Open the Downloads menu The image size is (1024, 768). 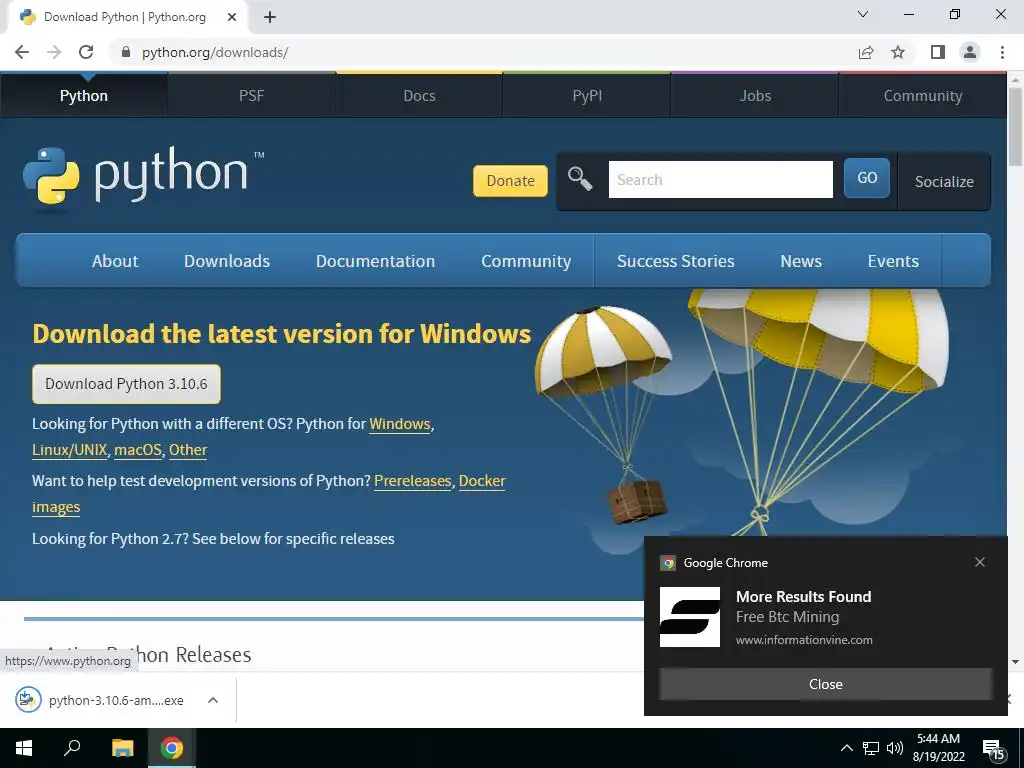(x=227, y=261)
